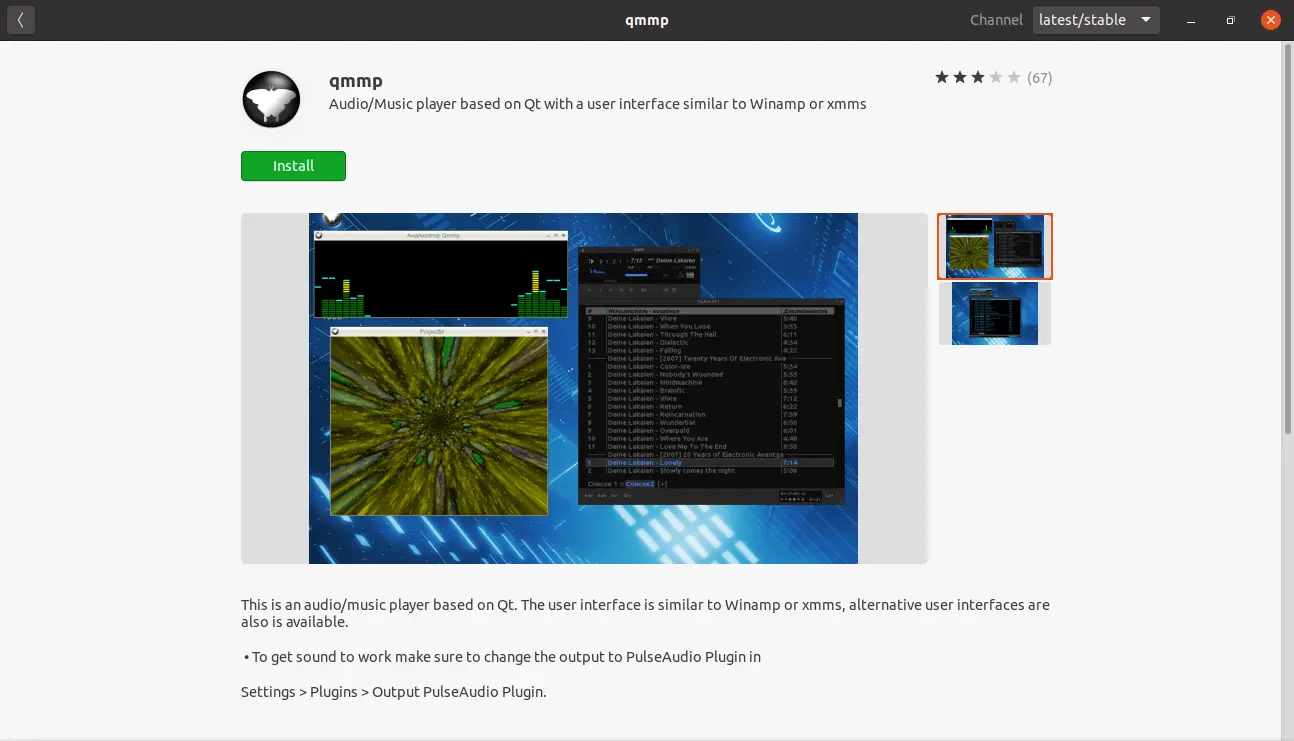Click the fifth greyed-out rating star
Viewport: 1294px width, 741px height.
[x=1014, y=77]
